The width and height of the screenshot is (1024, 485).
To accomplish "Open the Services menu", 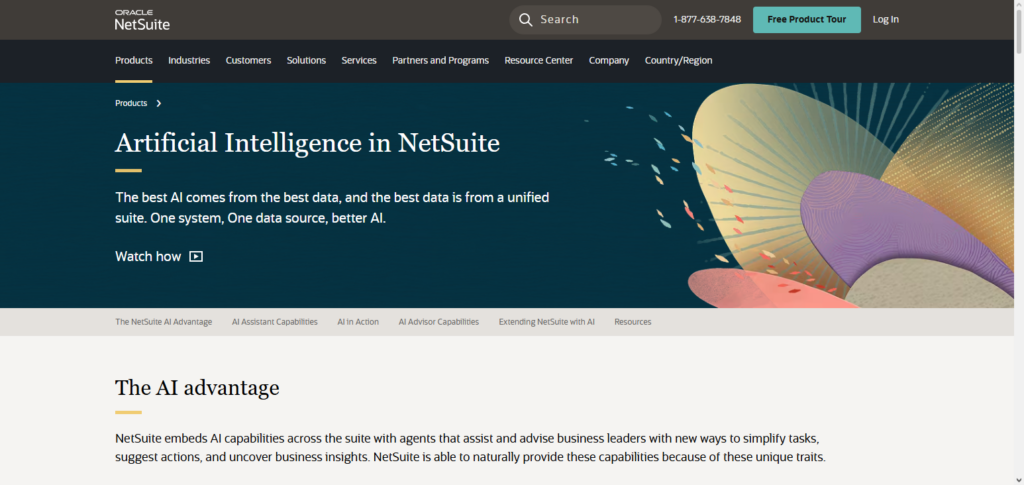I will (359, 60).
